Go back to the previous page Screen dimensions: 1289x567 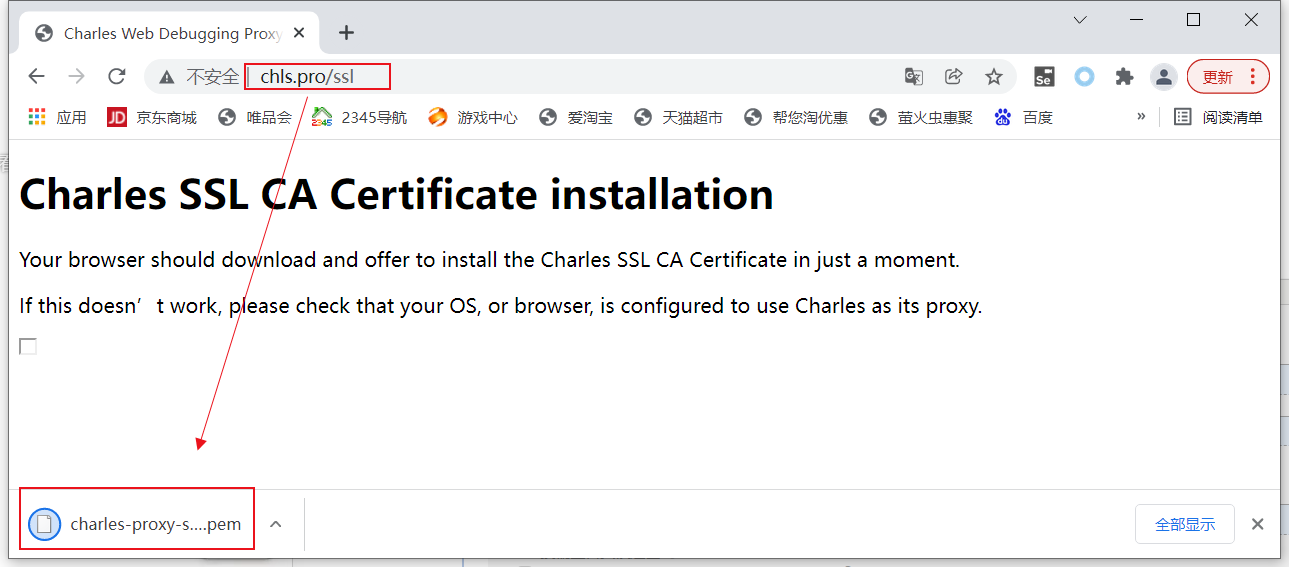pos(36,76)
